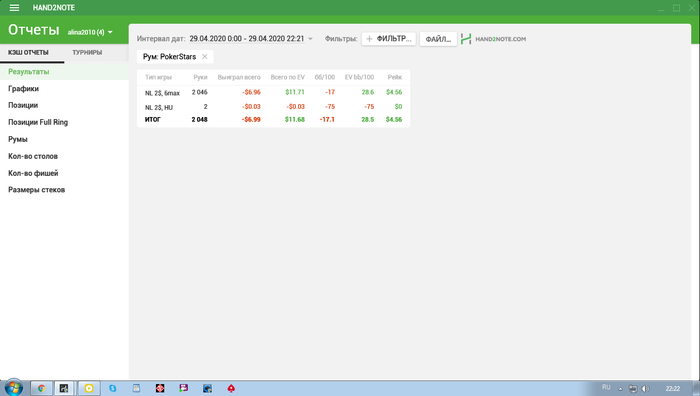This screenshot has height=396, width=700.
Task: Open the alina2010 (4) player dropdown
Action: [90, 32]
